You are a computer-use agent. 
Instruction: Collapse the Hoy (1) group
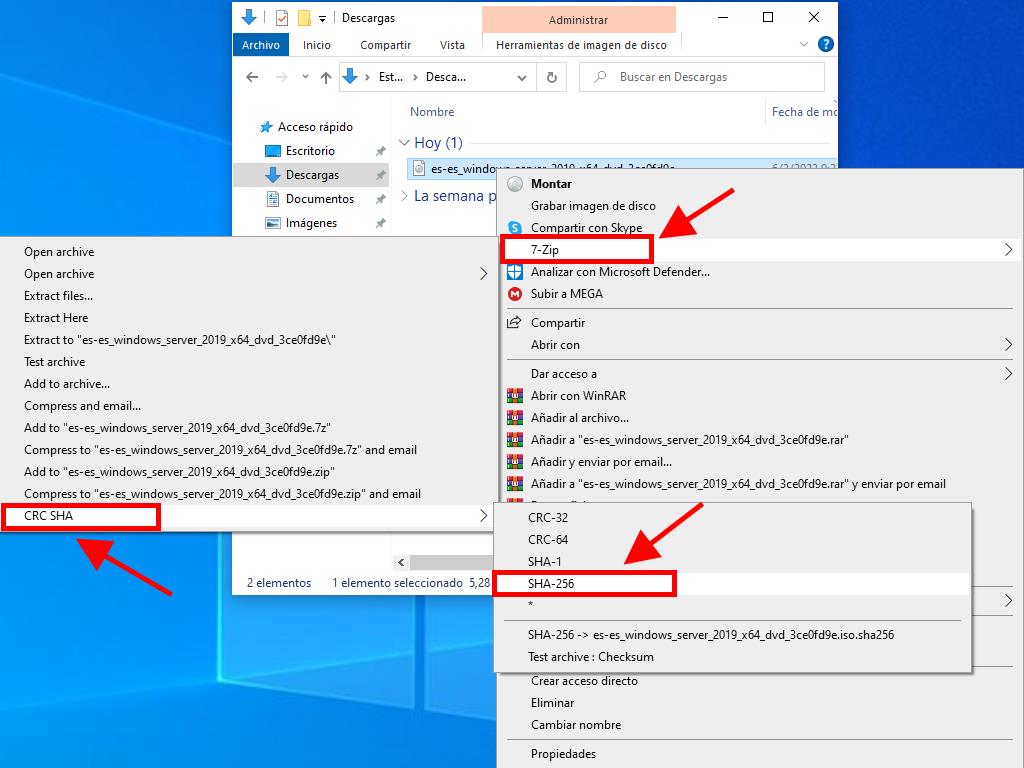pos(404,142)
